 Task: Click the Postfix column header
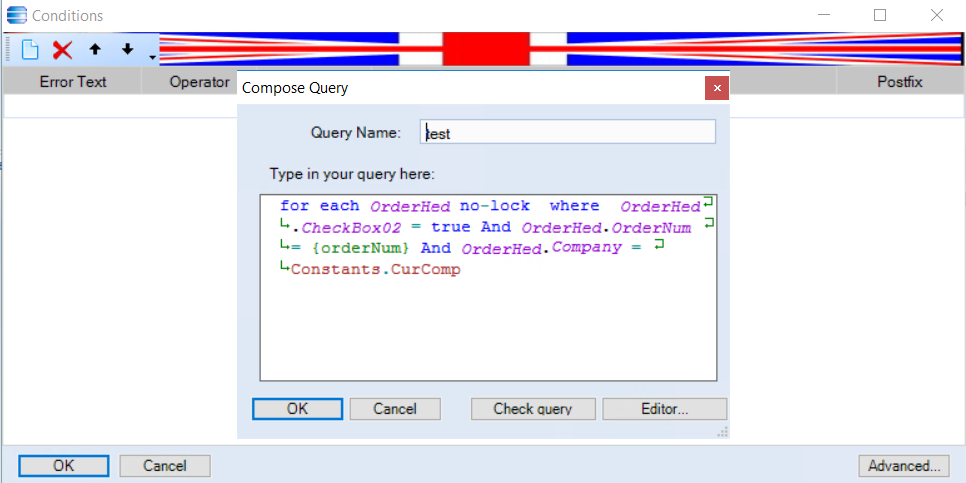899,82
